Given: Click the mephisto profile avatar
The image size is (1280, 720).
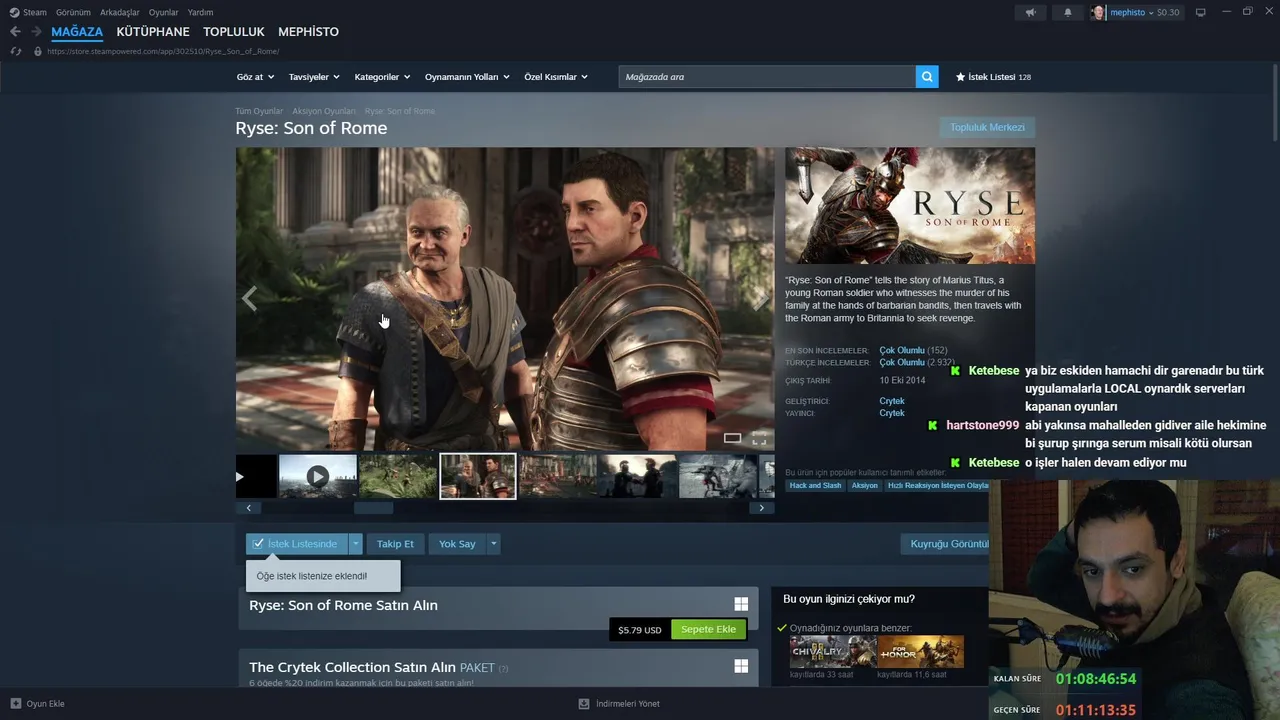Looking at the screenshot, I should pyautogui.click(x=1098, y=12).
